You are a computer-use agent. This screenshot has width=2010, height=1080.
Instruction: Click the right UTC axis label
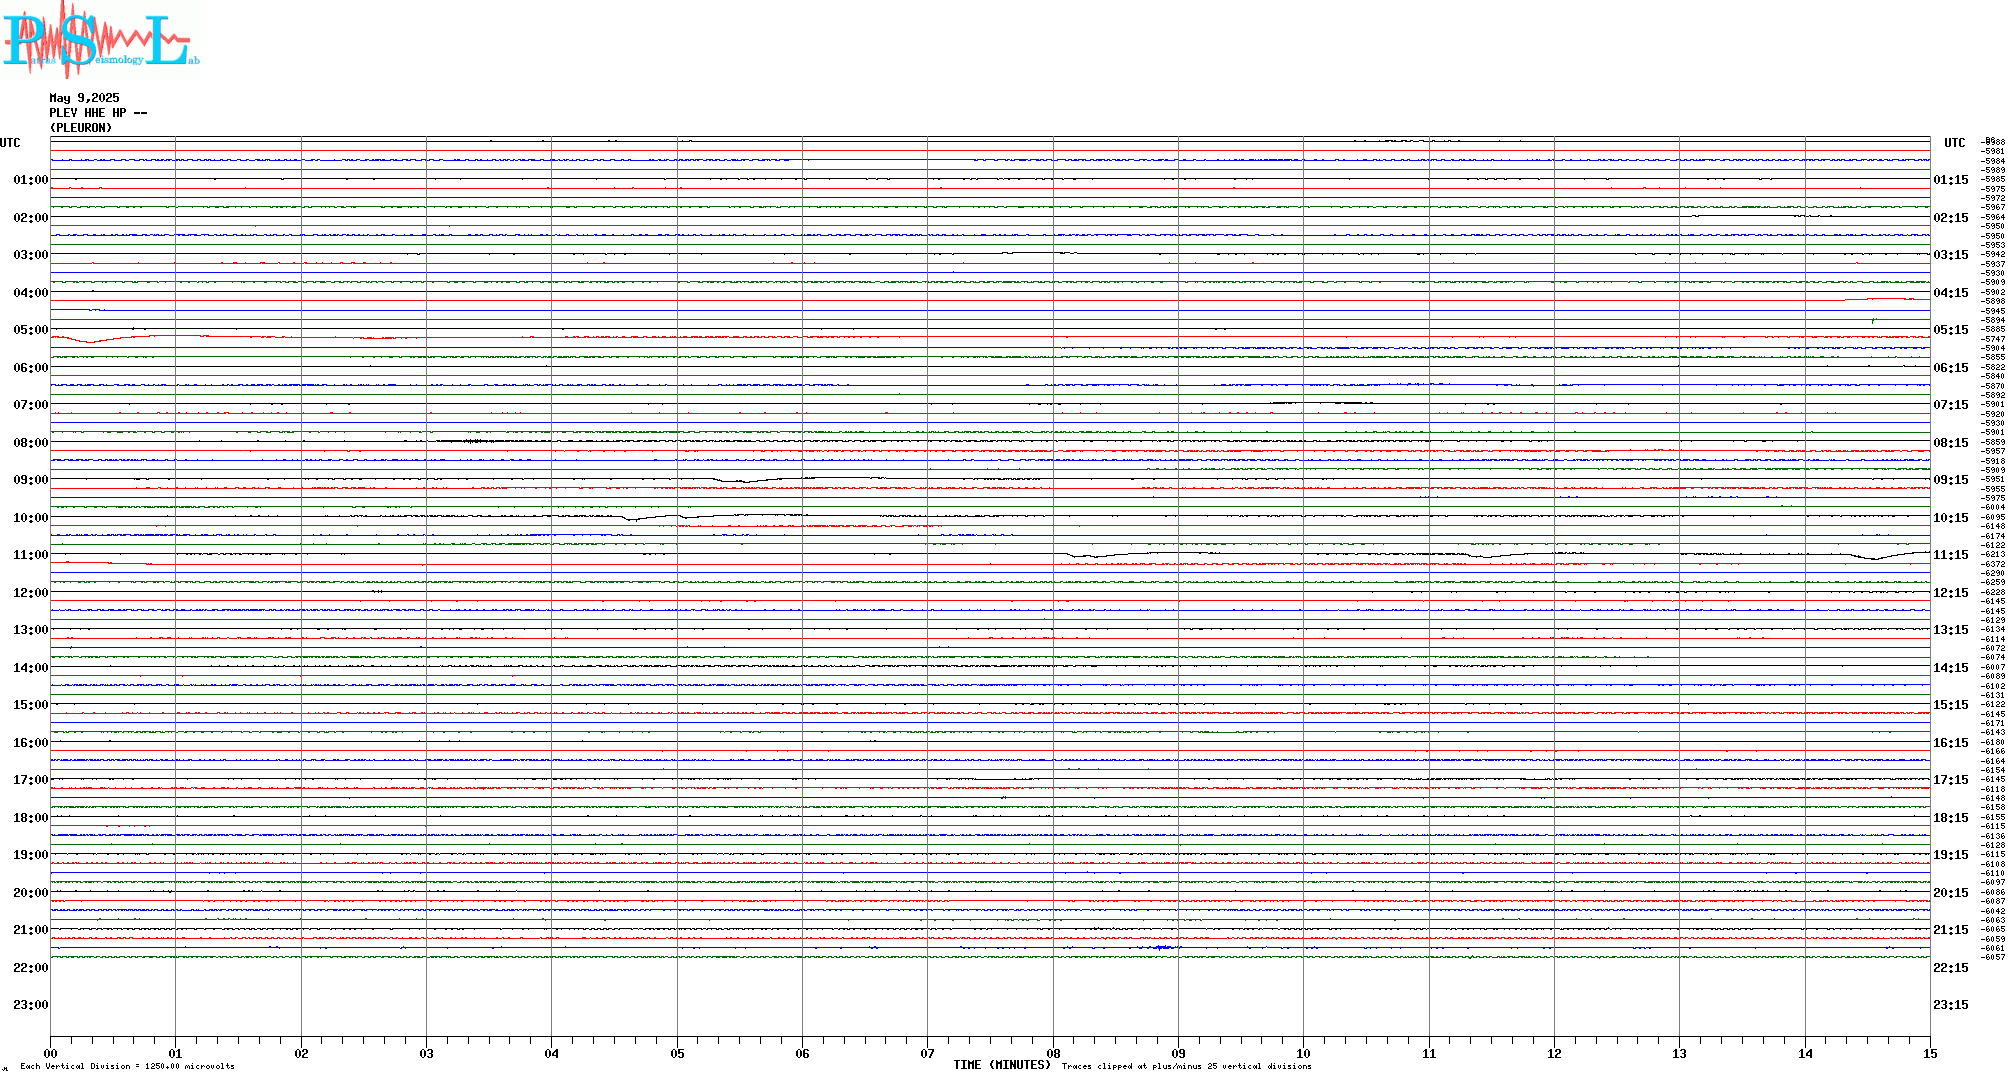1955,143
